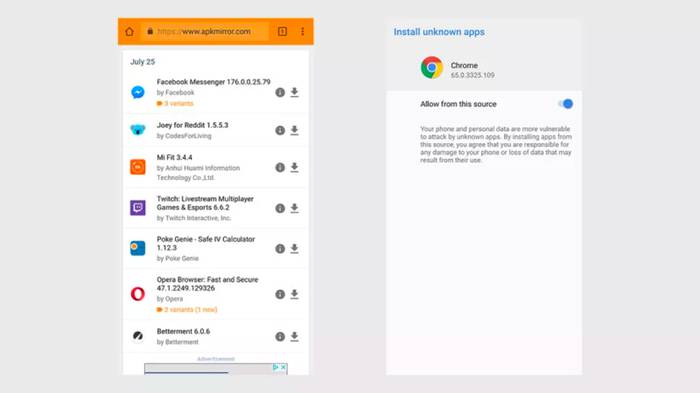Show info for Twitch Livestream app
Screen dimensions: 700x393
[280, 208]
